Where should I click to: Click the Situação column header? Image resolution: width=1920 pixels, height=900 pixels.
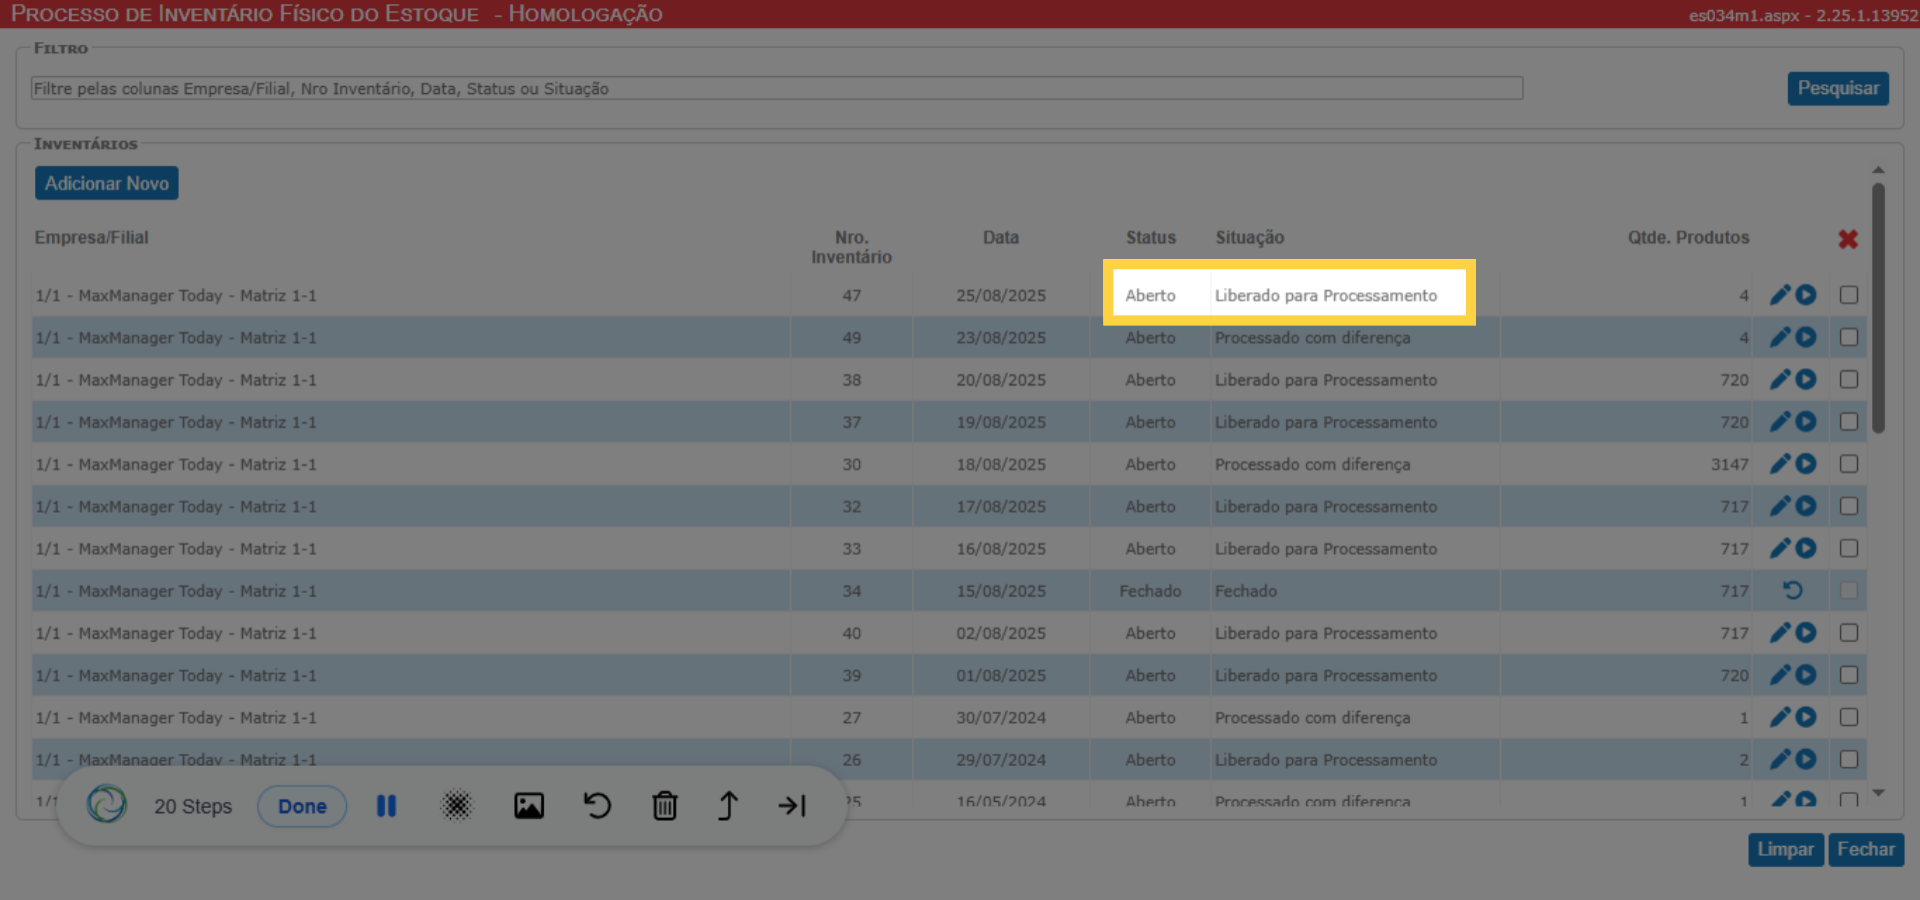pos(1250,238)
